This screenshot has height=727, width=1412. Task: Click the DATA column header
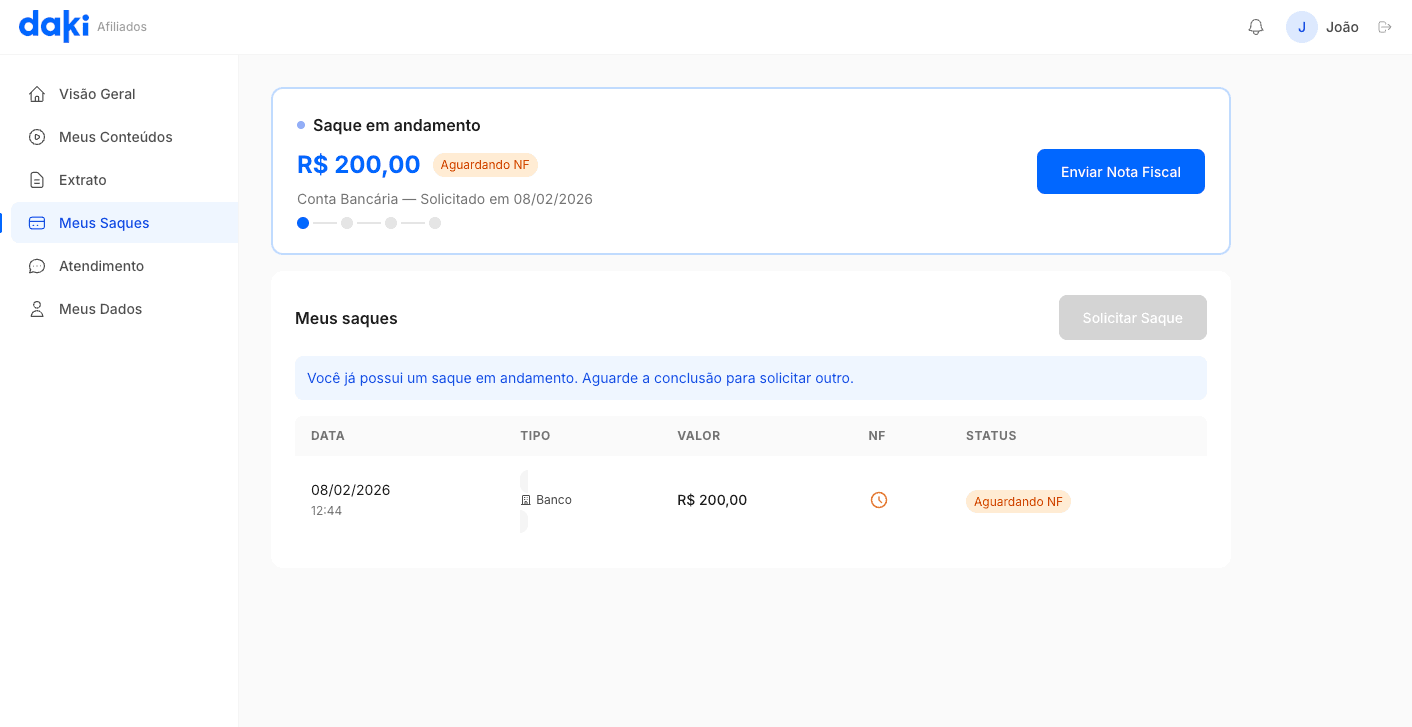coord(328,436)
